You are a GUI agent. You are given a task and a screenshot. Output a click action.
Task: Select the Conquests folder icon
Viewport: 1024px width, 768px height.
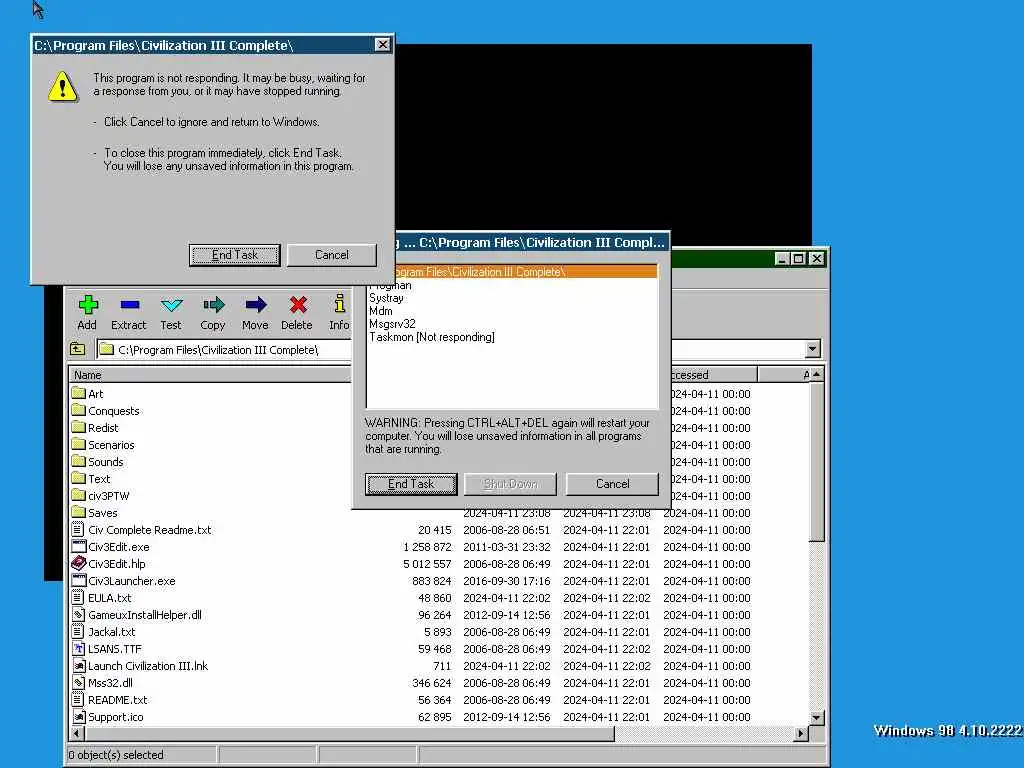(x=78, y=410)
